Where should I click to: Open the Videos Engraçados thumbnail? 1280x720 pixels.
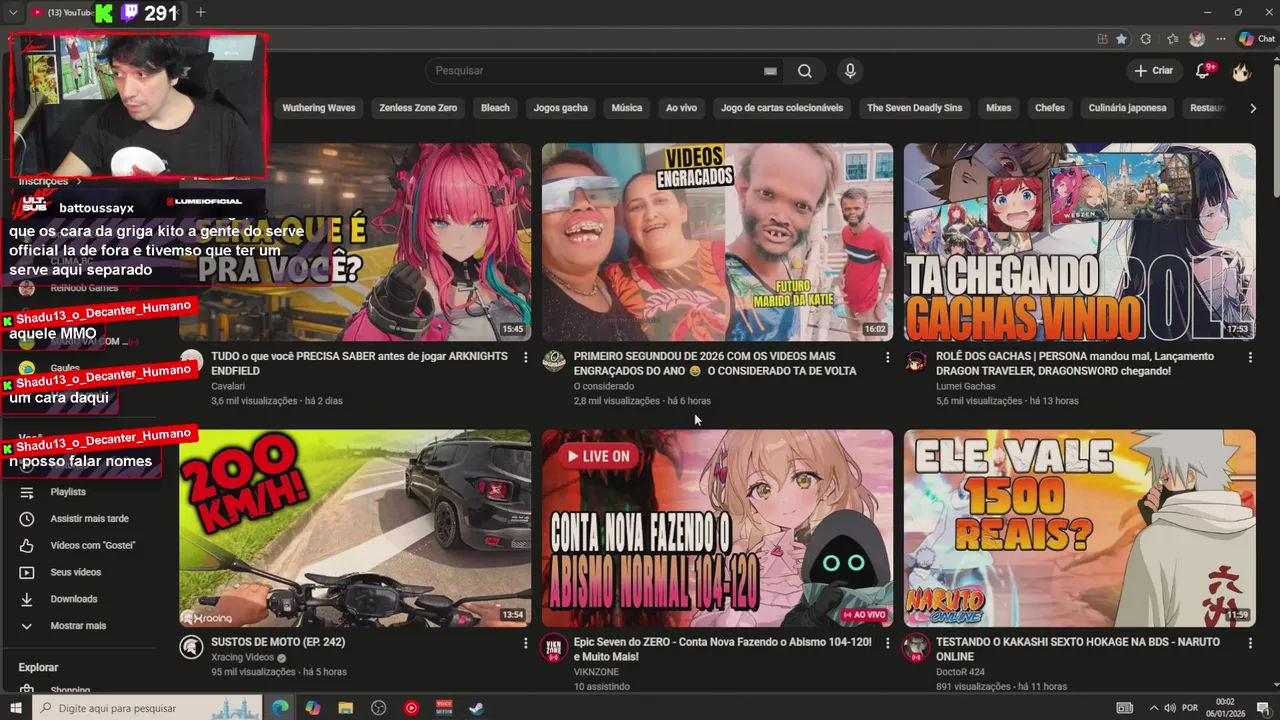[717, 242]
